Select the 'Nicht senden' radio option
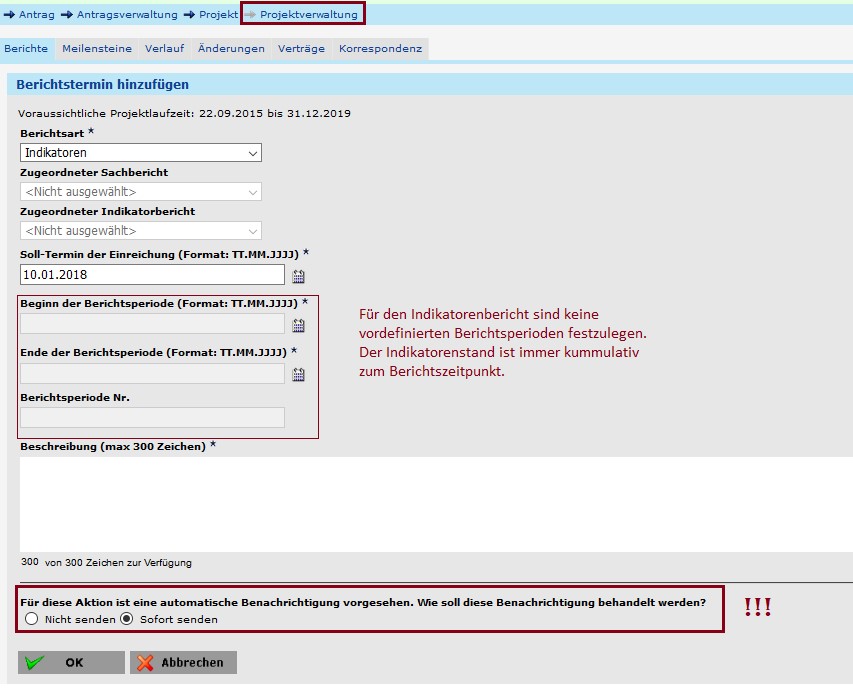853x691 pixels. tap(32, 619)
